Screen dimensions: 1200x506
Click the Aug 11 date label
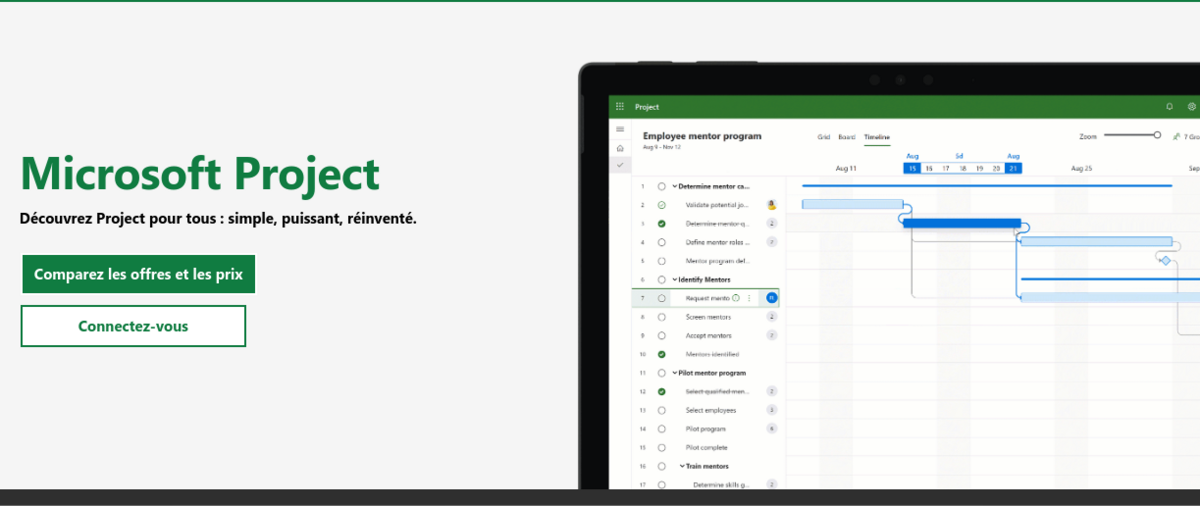(846, 168)
